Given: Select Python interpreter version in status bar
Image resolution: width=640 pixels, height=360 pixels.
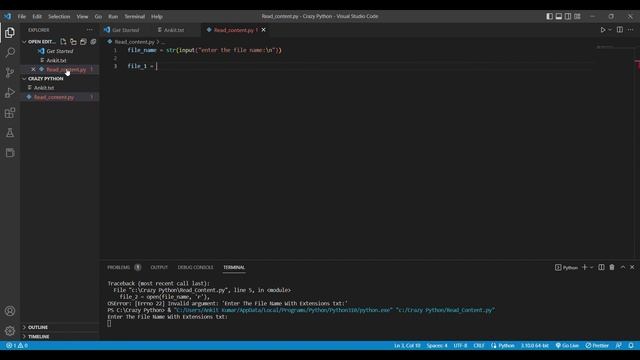Looking at the screenshot, I should (x=534, y=345).
